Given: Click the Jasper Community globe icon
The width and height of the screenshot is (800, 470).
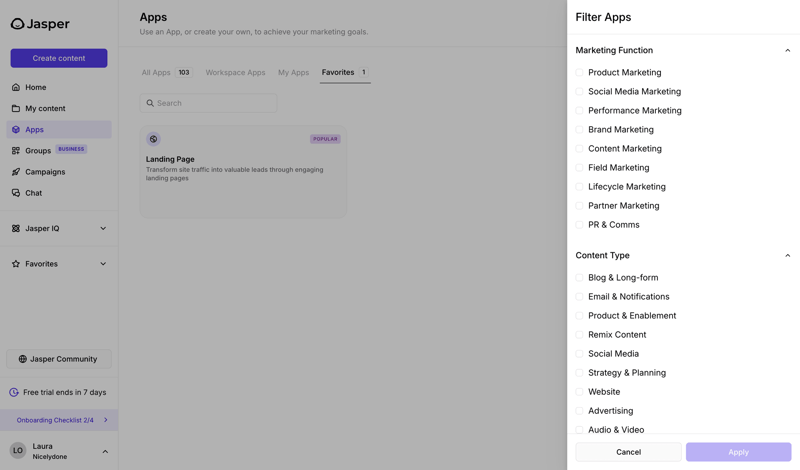Looking at the screenshot, I should pos(22,359).
